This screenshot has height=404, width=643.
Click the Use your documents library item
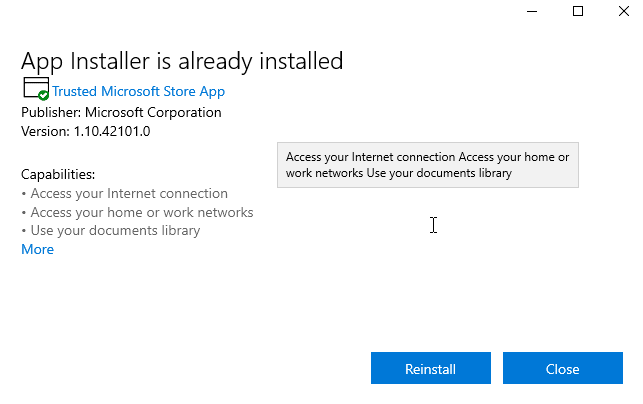115,230
